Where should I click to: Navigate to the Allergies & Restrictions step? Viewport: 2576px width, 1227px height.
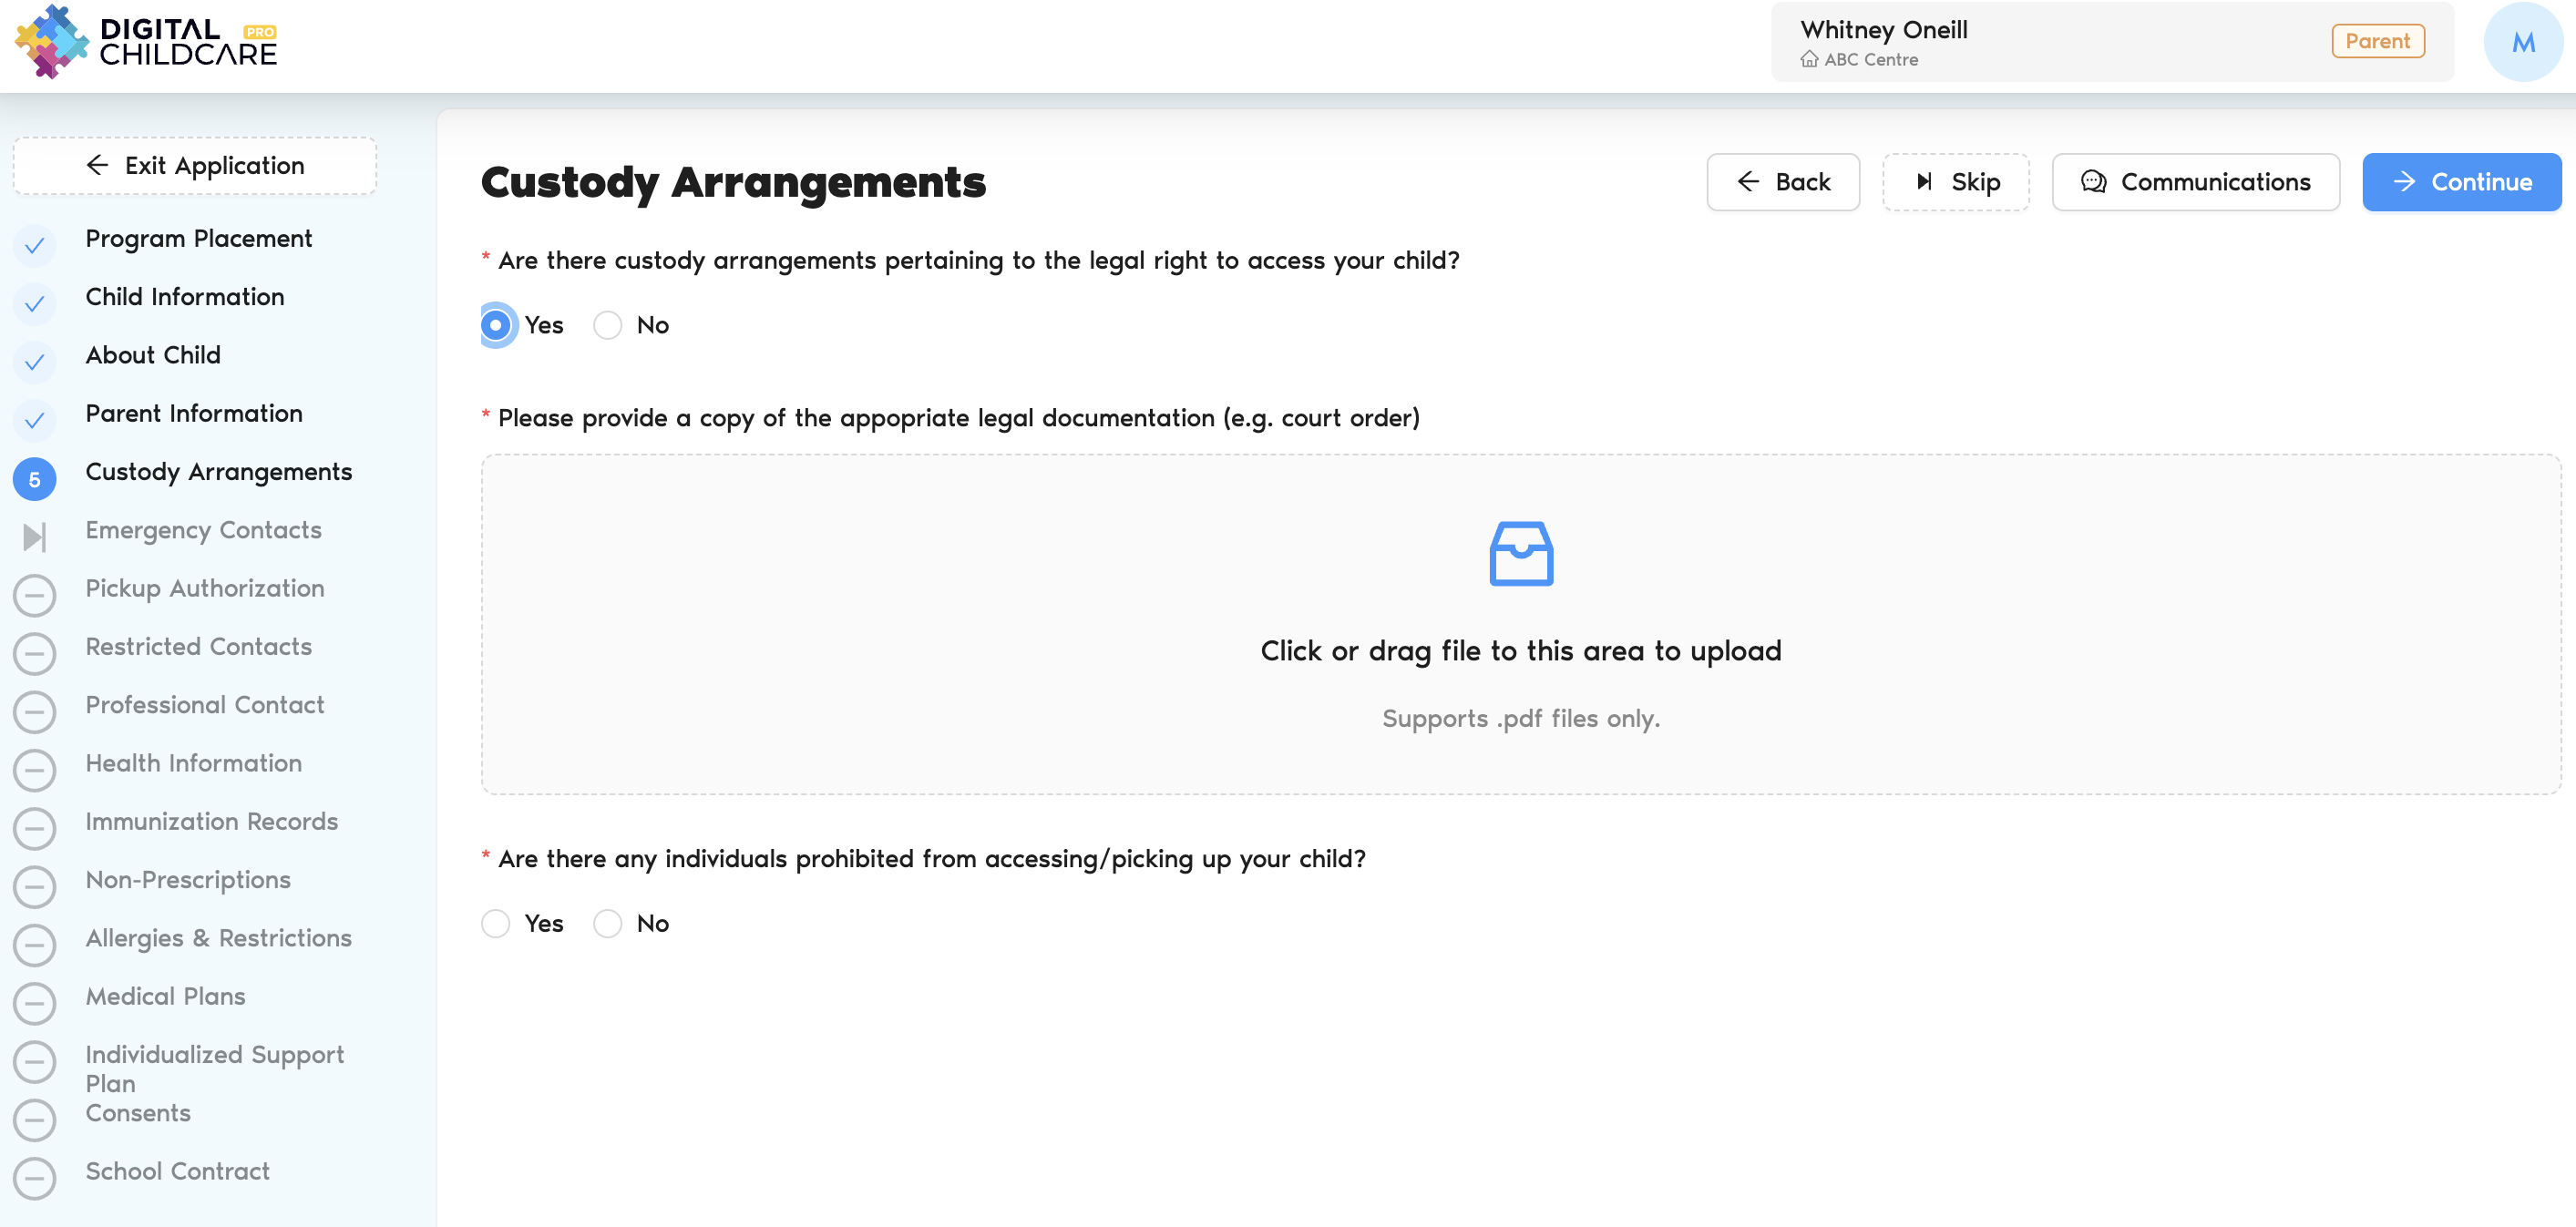click(218, 938)
